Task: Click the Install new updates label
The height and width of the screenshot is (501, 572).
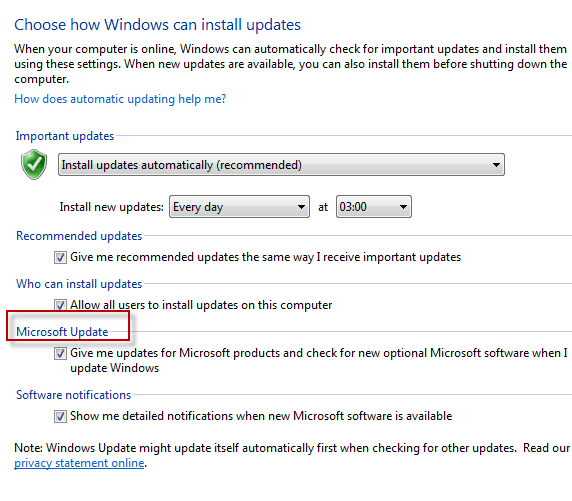Action: pos(112,207)
